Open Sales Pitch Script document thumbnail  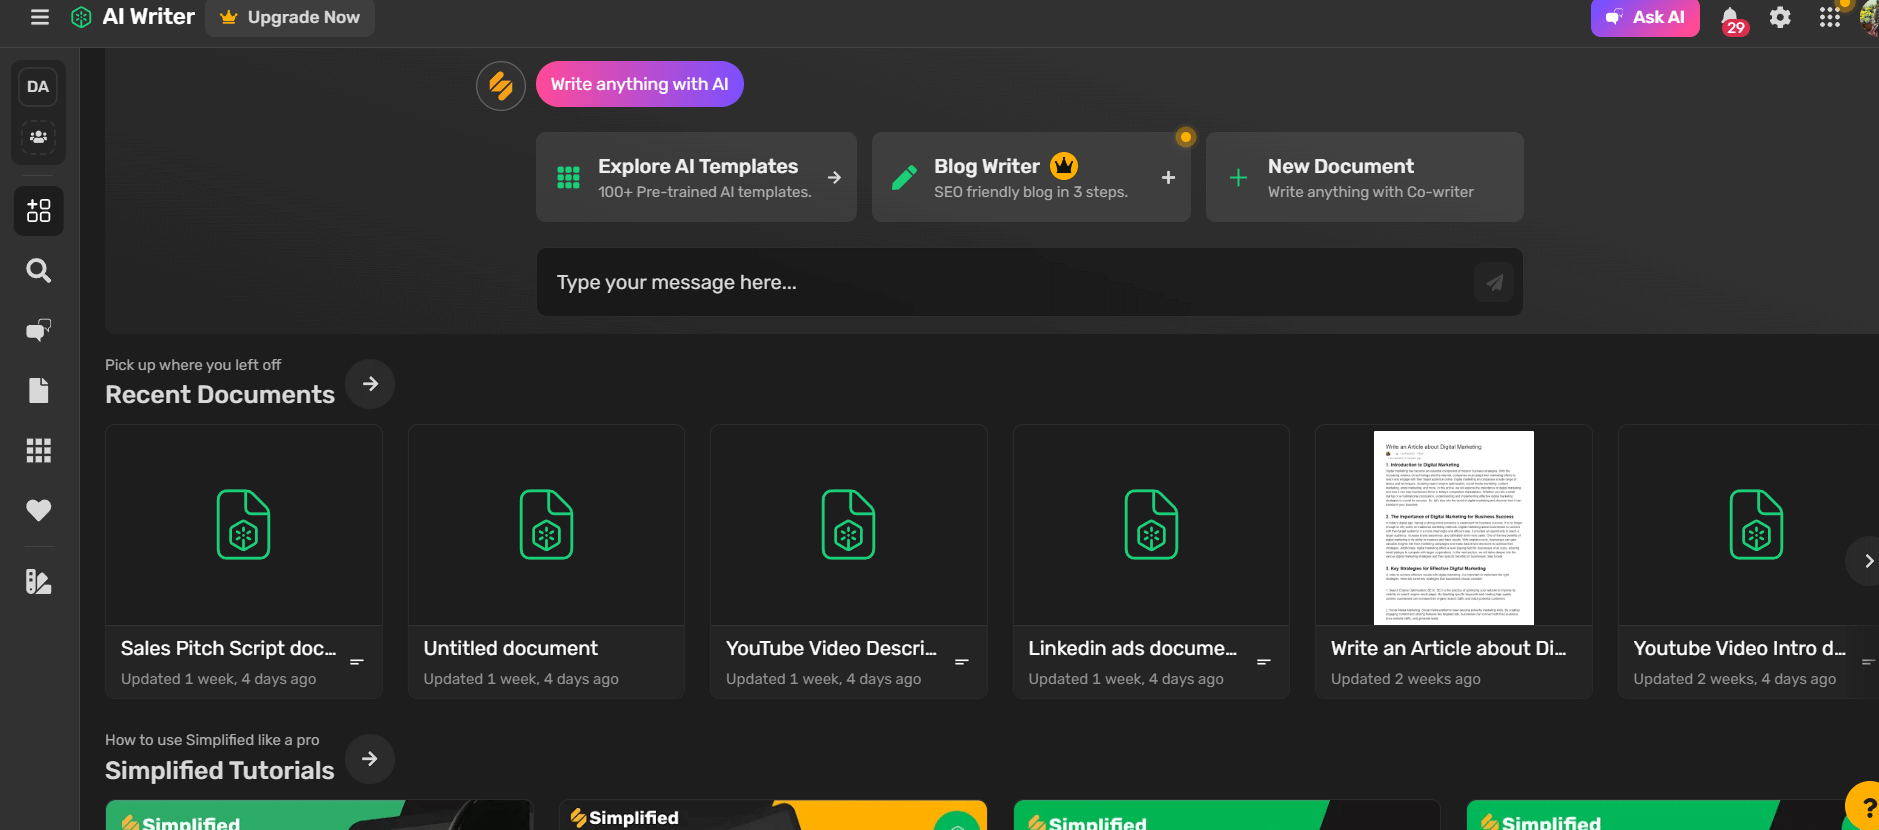tap(244, 525)
